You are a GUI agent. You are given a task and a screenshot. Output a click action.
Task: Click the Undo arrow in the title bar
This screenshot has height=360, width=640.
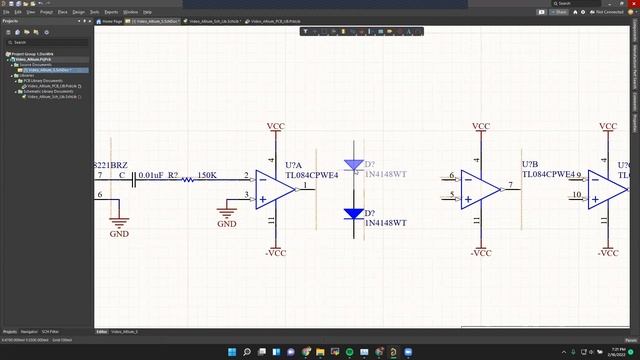pyautogui.click(x=40, y=3)
